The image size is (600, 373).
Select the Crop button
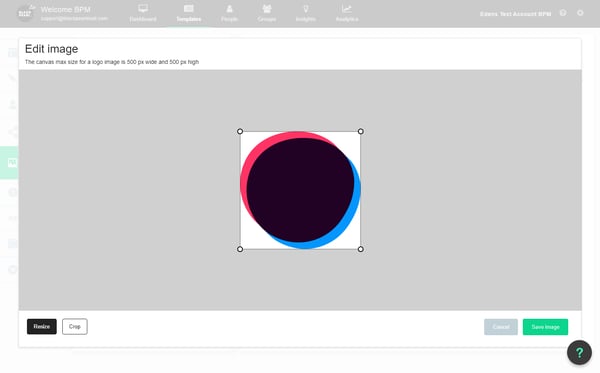click(75, 326)
